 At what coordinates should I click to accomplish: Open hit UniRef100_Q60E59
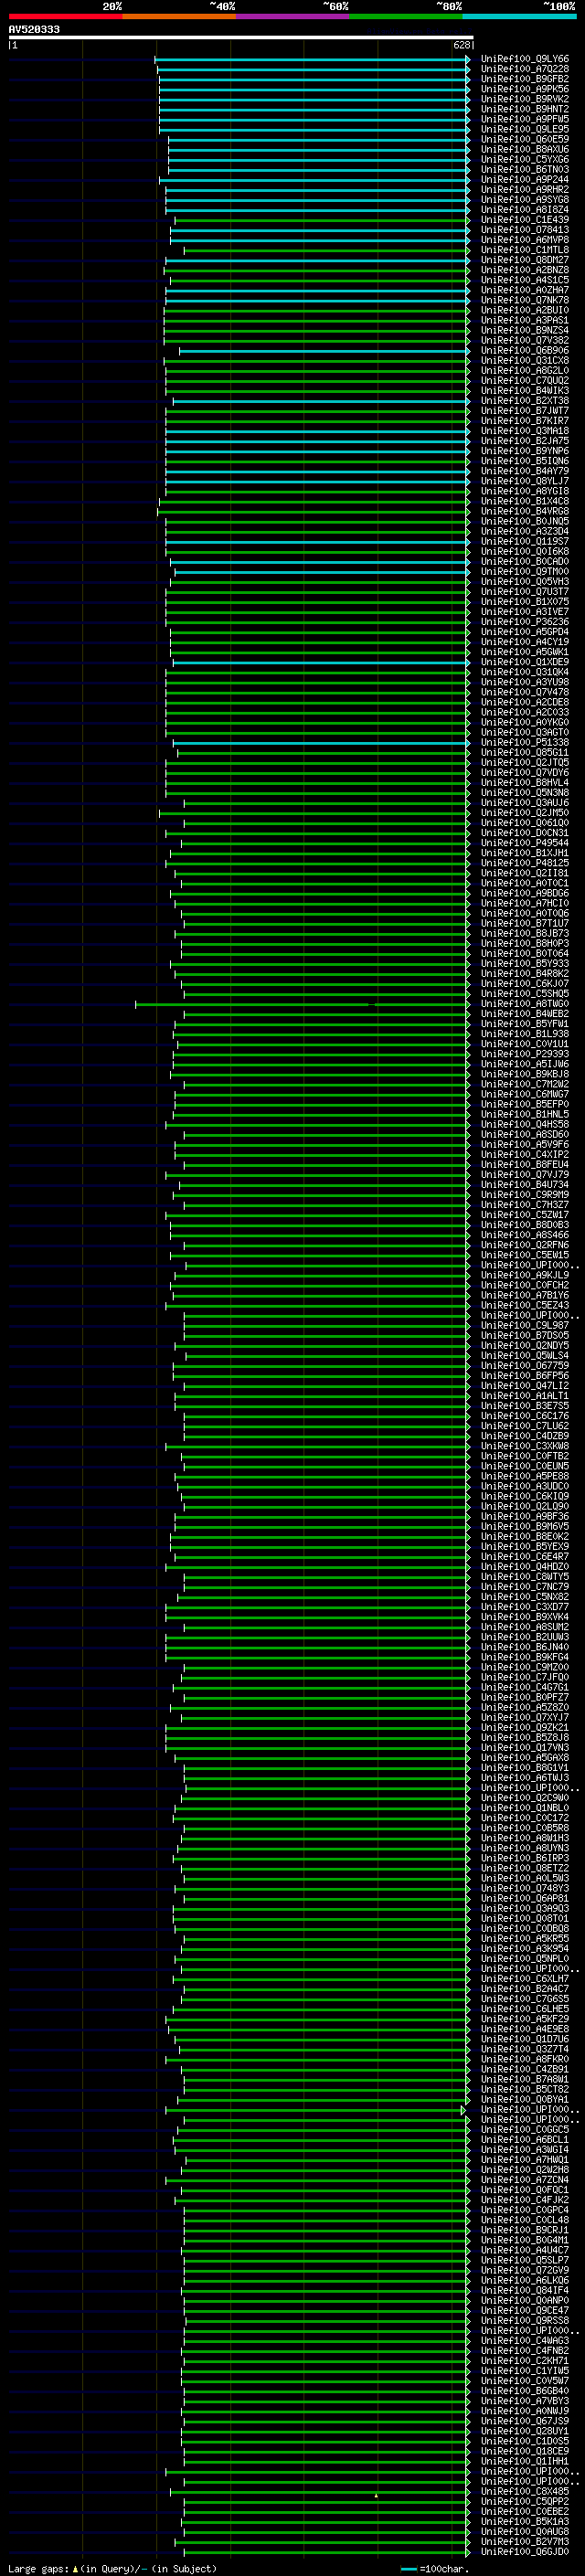coord(524,139)
